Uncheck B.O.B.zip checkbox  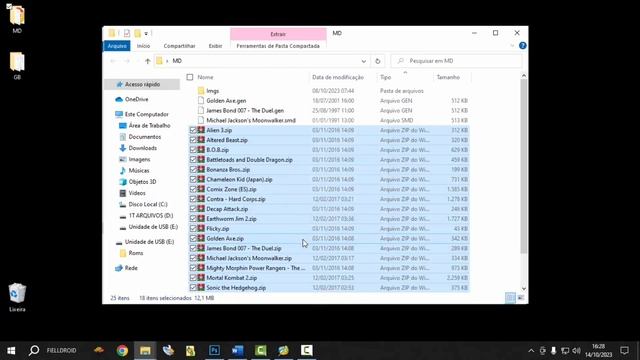pos(193,150)
